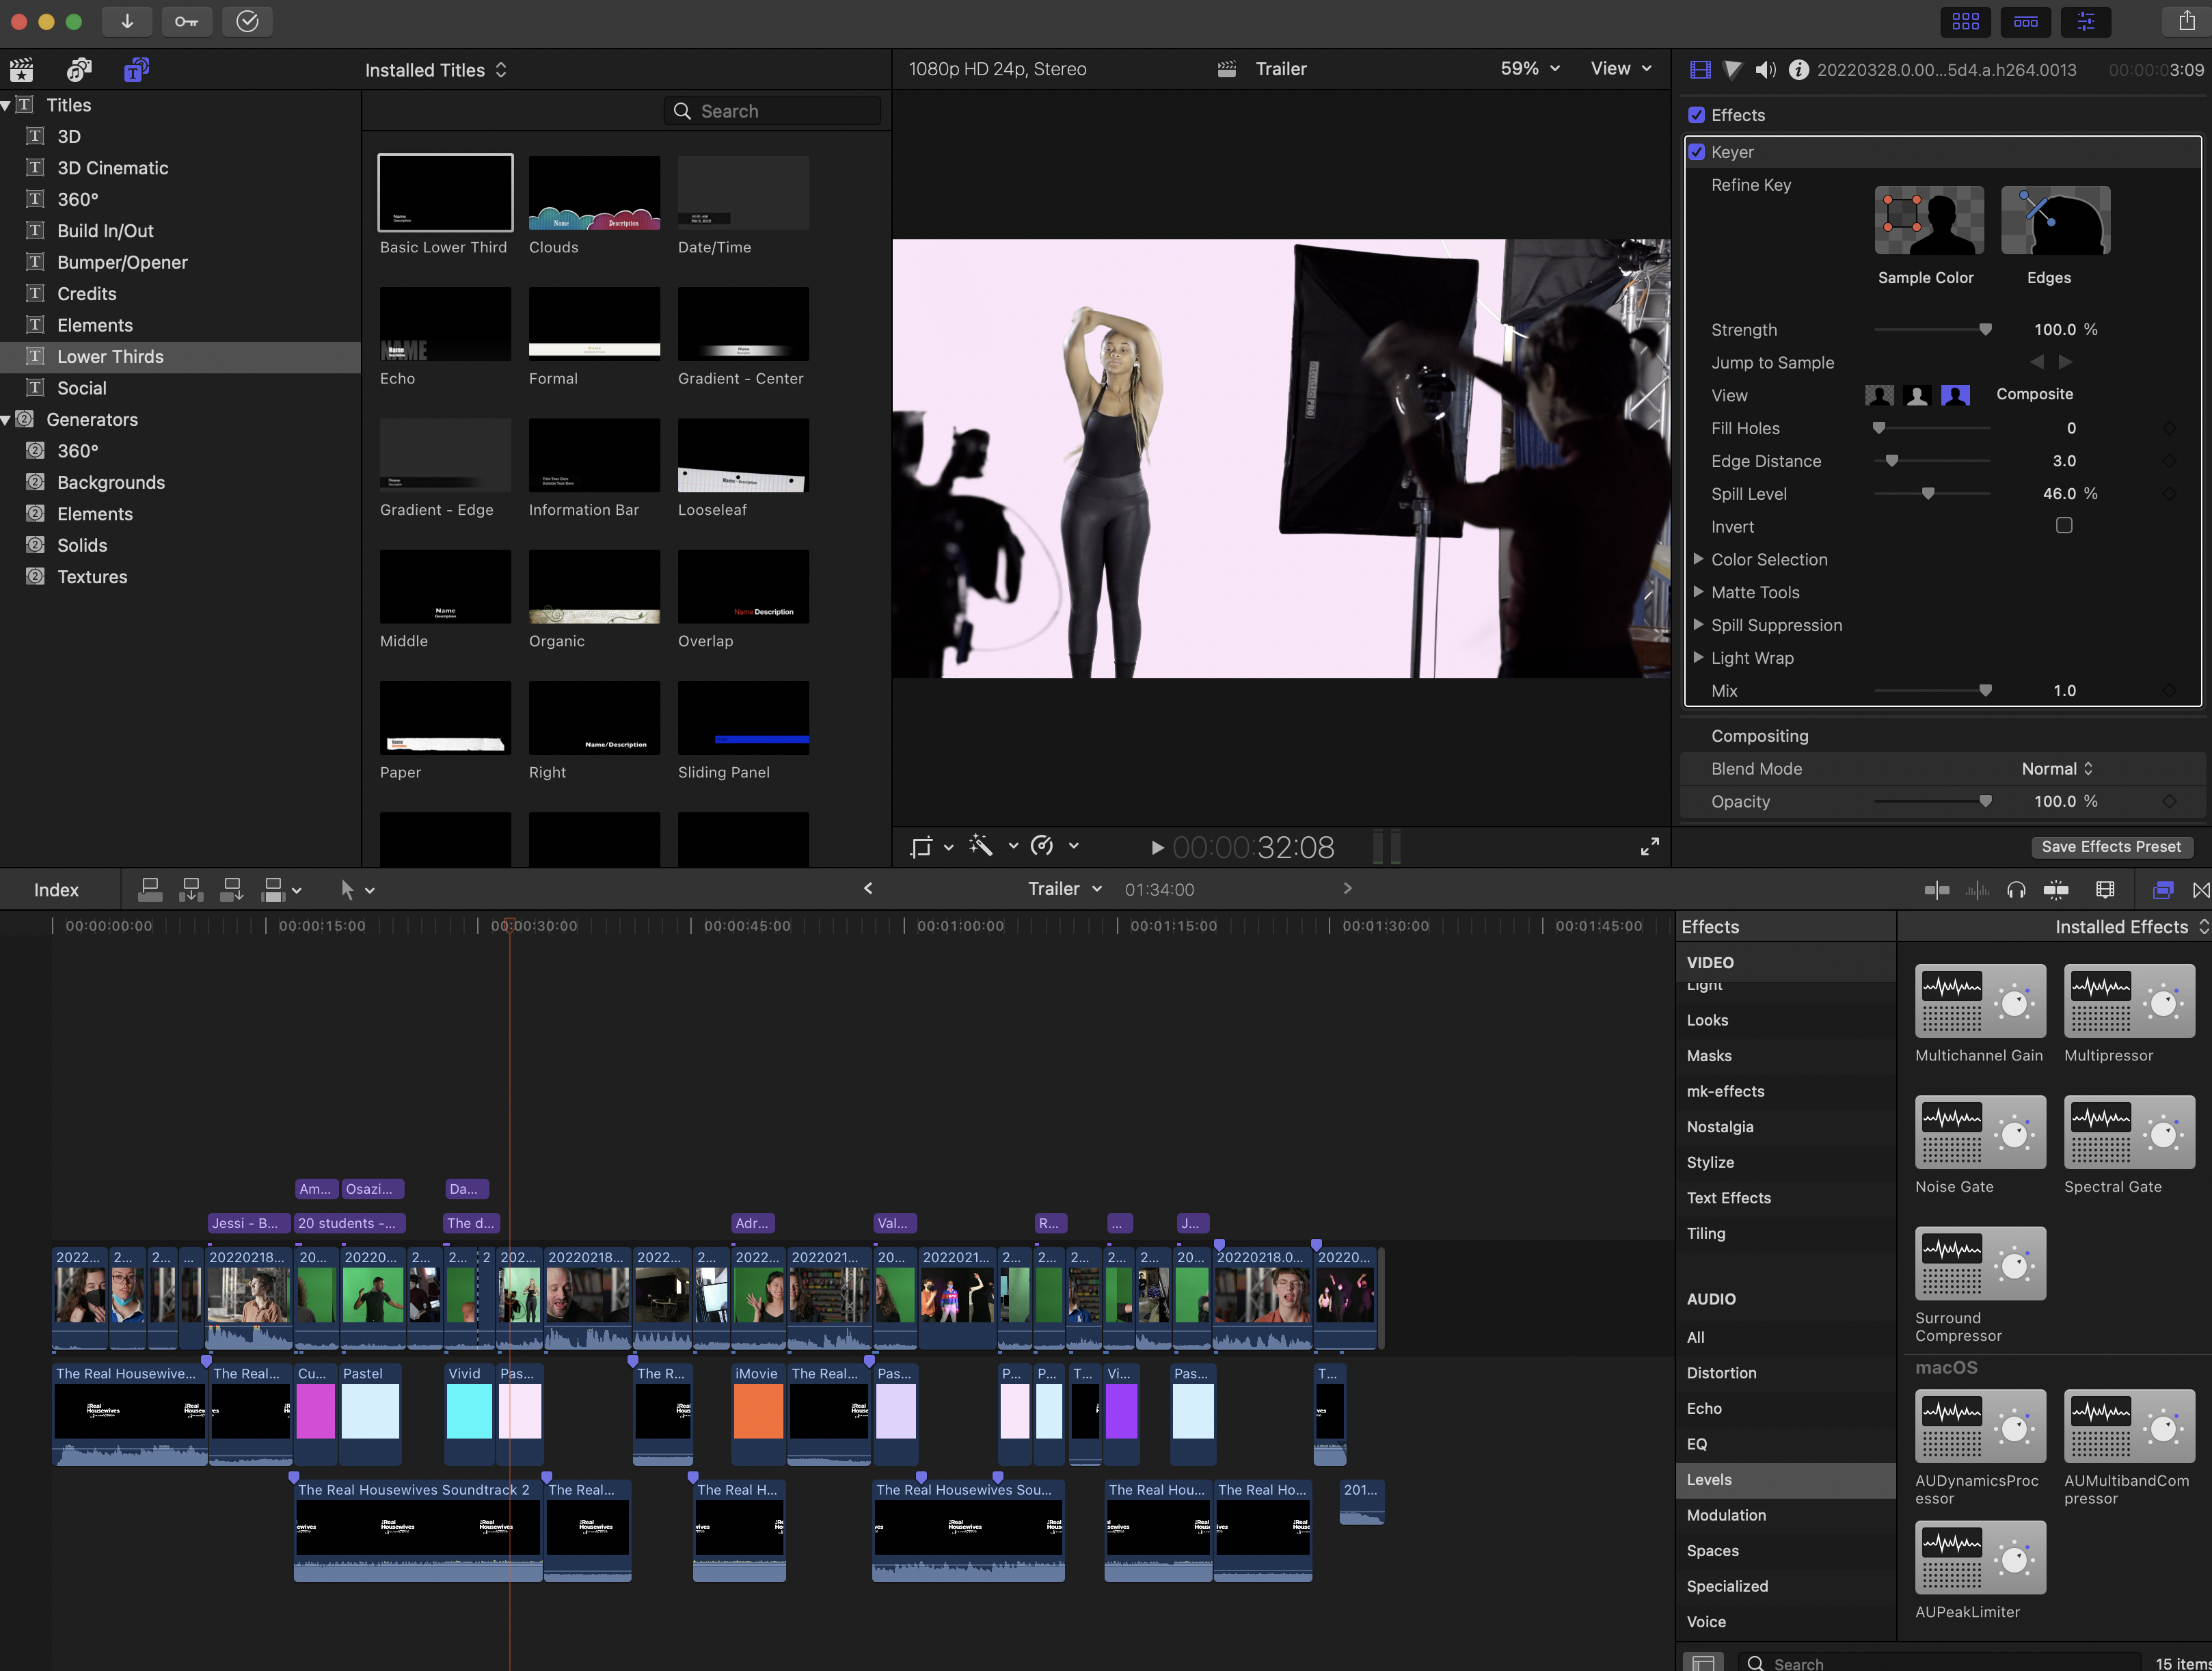The width and height of the screenshot is (2212, 1671).
Task: Open the timeline Index button
Action: coord(56,890)
